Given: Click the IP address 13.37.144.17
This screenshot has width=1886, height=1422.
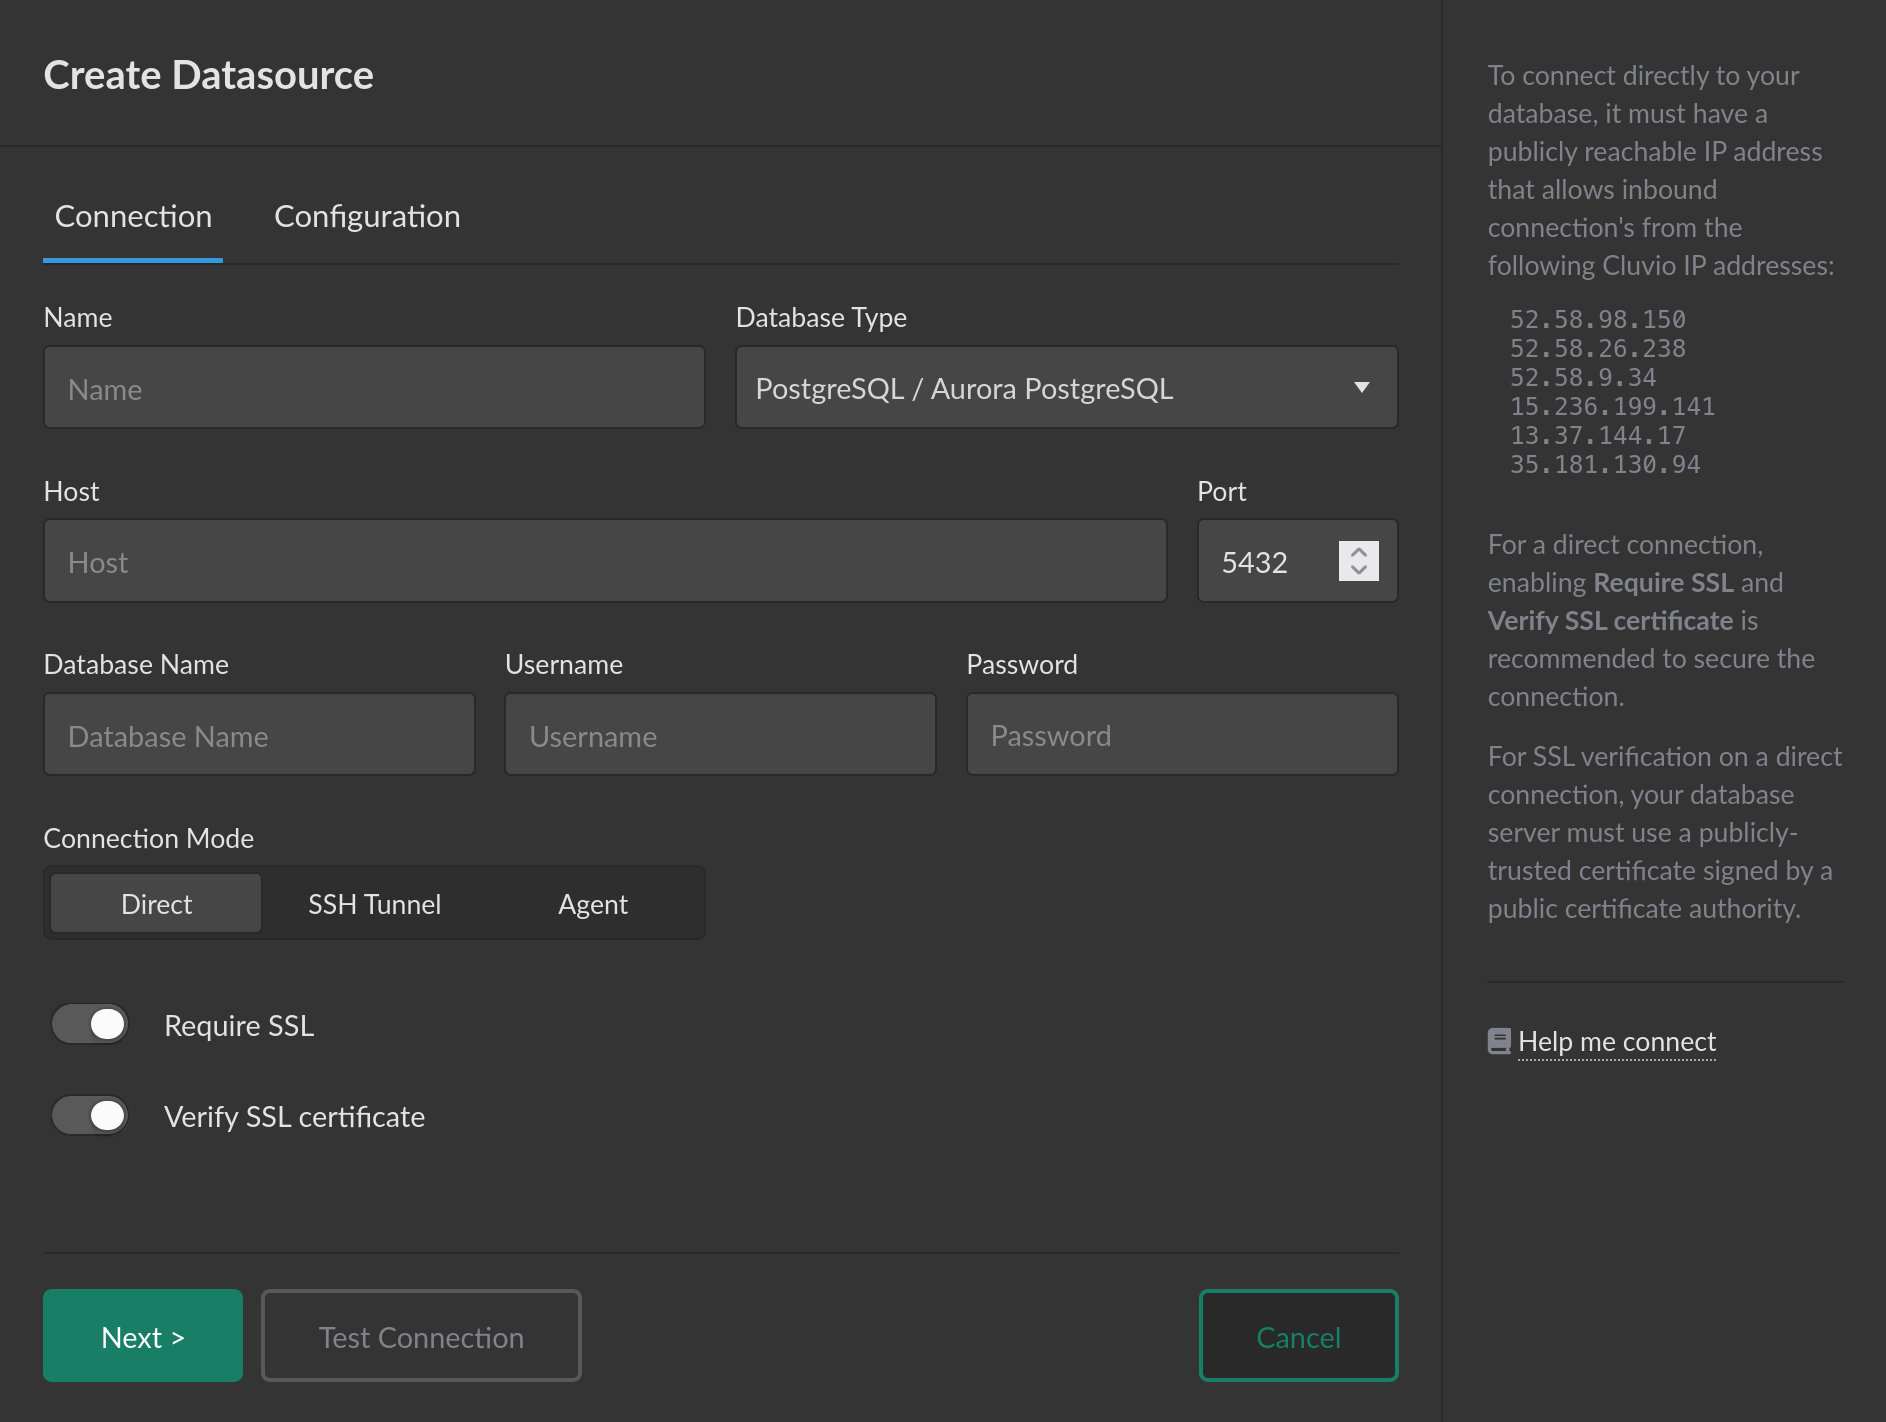Looking at the screenshot, I should [x=1597, y=435].
